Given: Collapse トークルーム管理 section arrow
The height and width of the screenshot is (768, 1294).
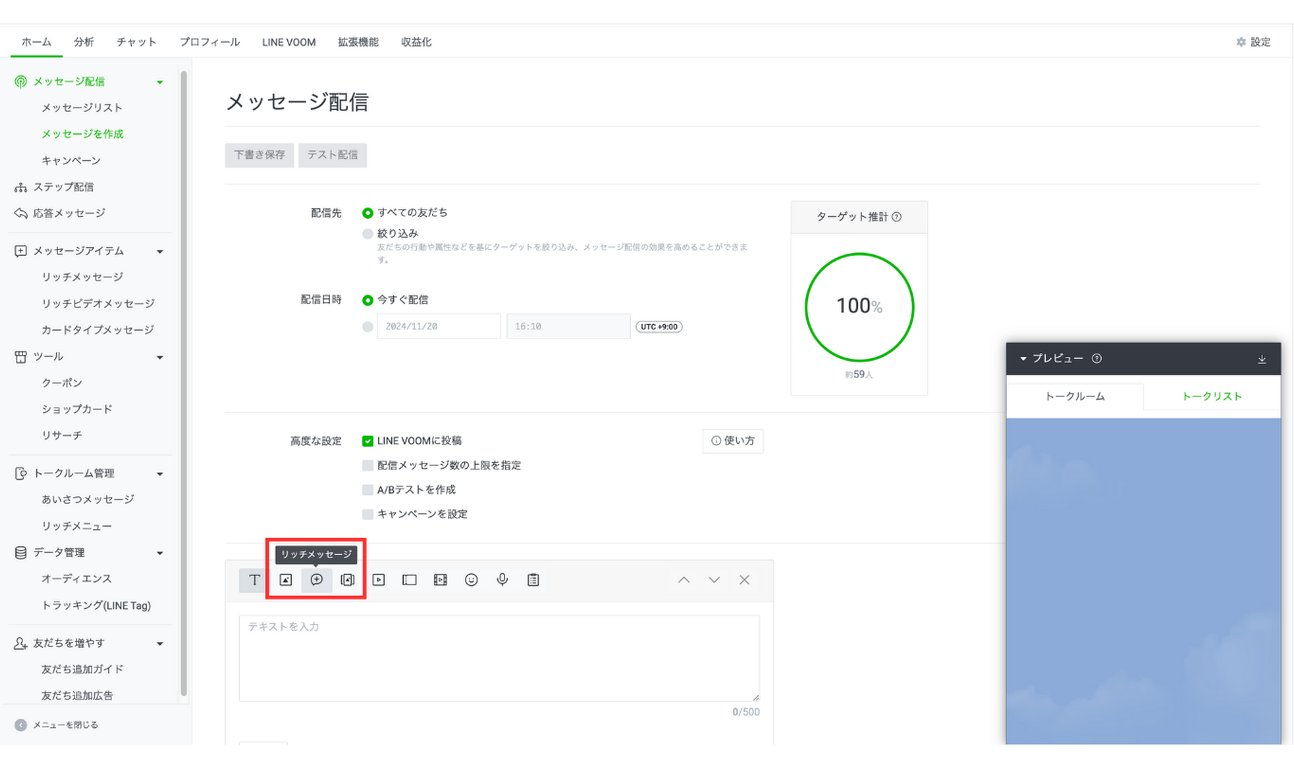Looking at the screenshot, I should [x=160, y=474].
